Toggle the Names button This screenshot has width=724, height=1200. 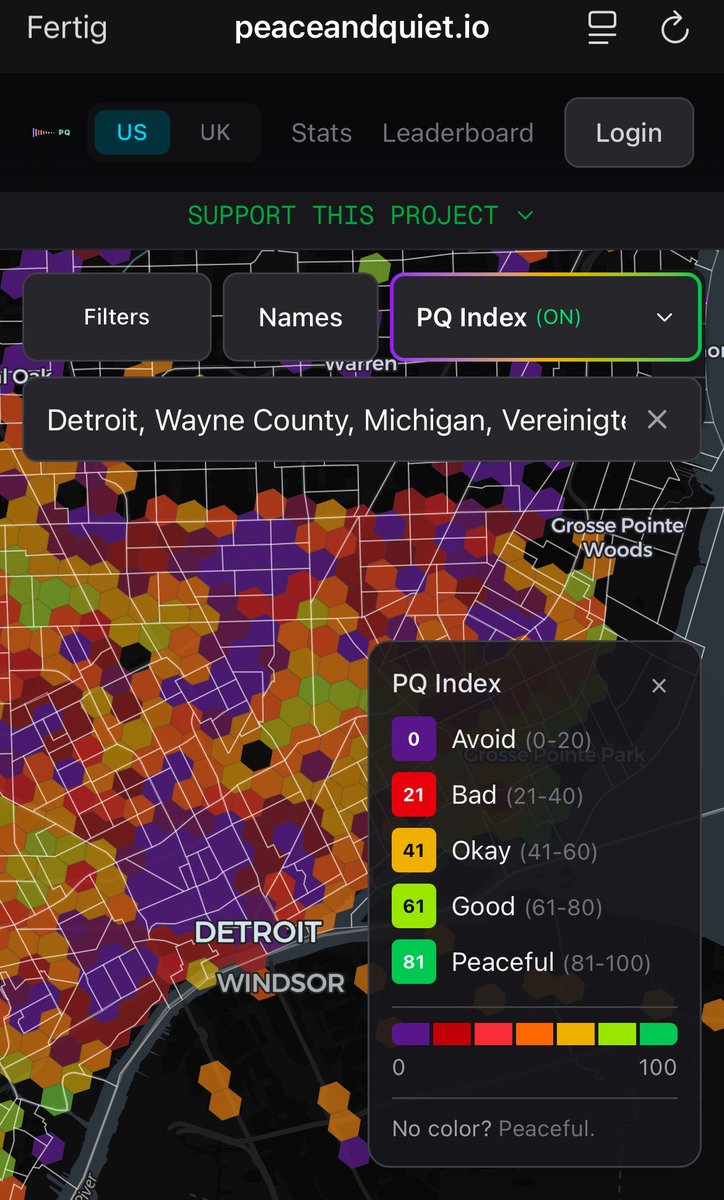(x=300, y=317)
